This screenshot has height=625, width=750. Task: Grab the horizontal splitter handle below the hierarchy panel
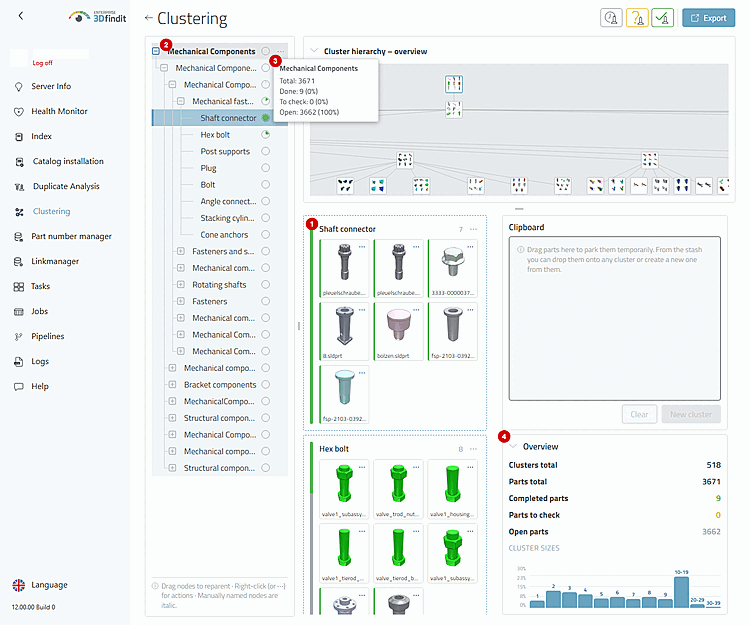tap(519, 209)
